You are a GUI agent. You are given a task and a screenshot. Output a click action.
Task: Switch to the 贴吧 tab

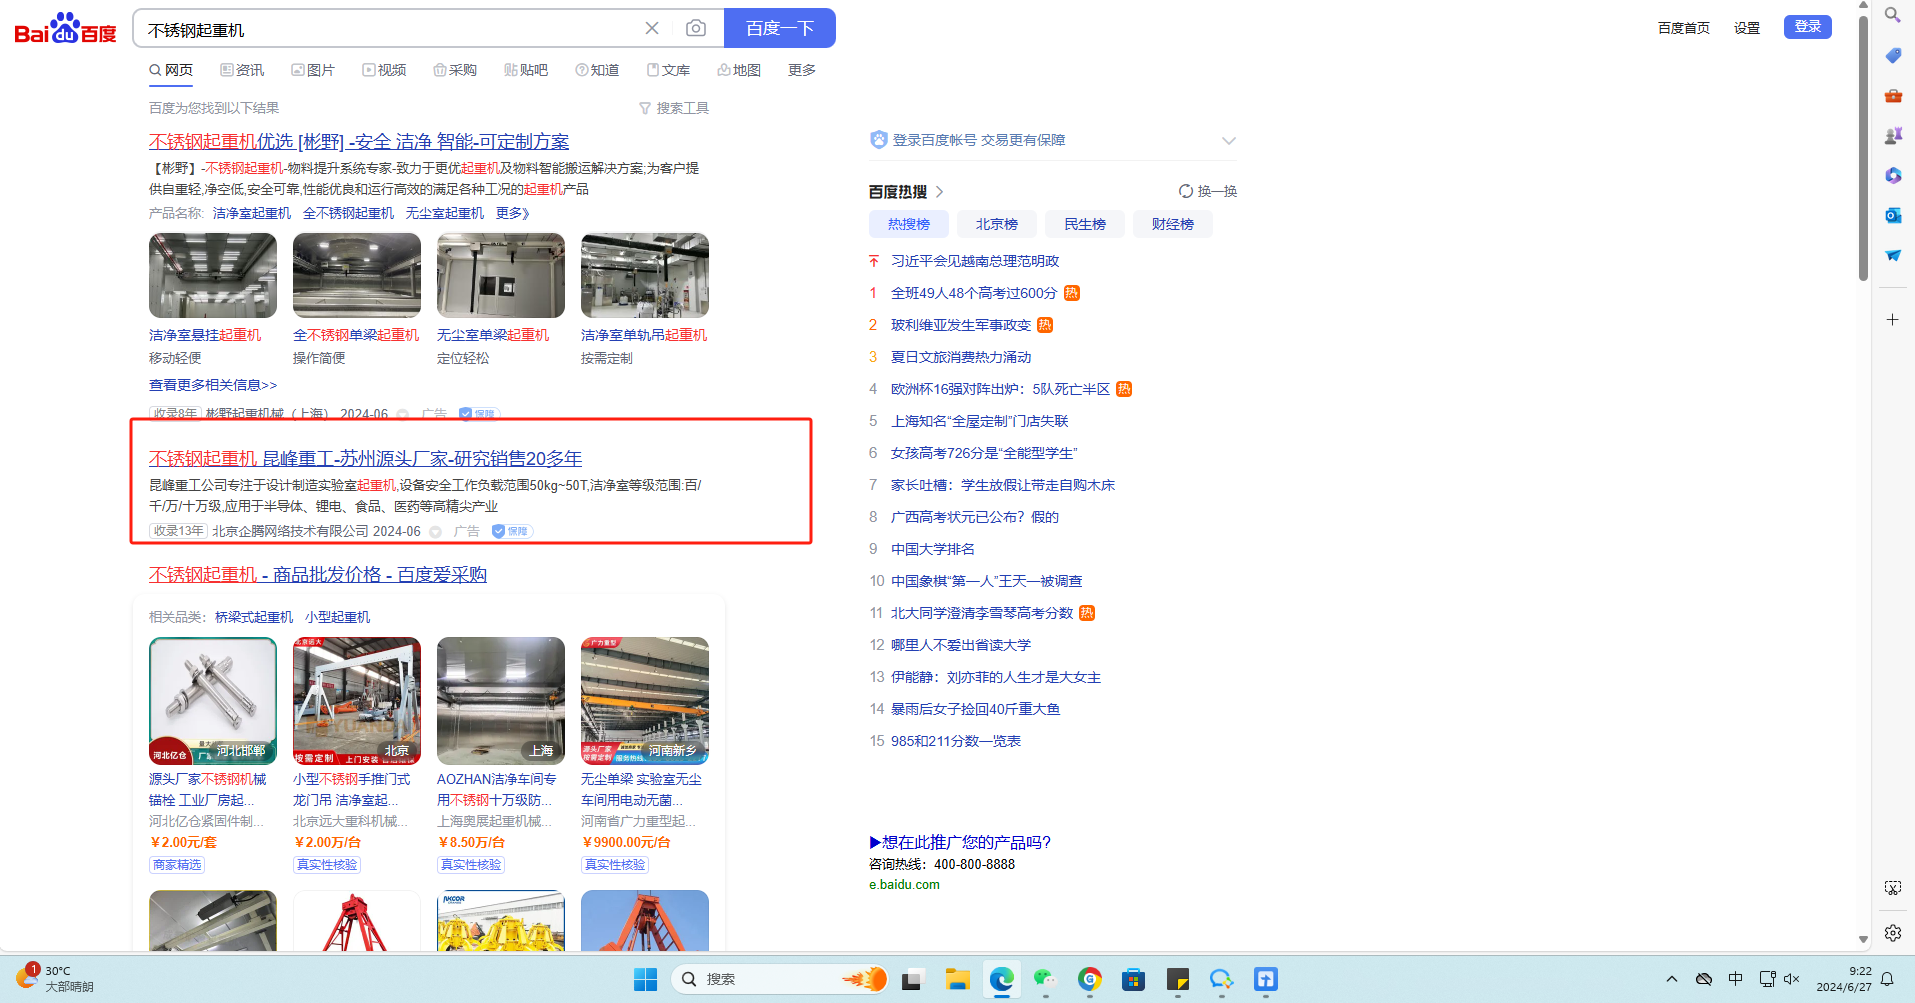(526, 70)
